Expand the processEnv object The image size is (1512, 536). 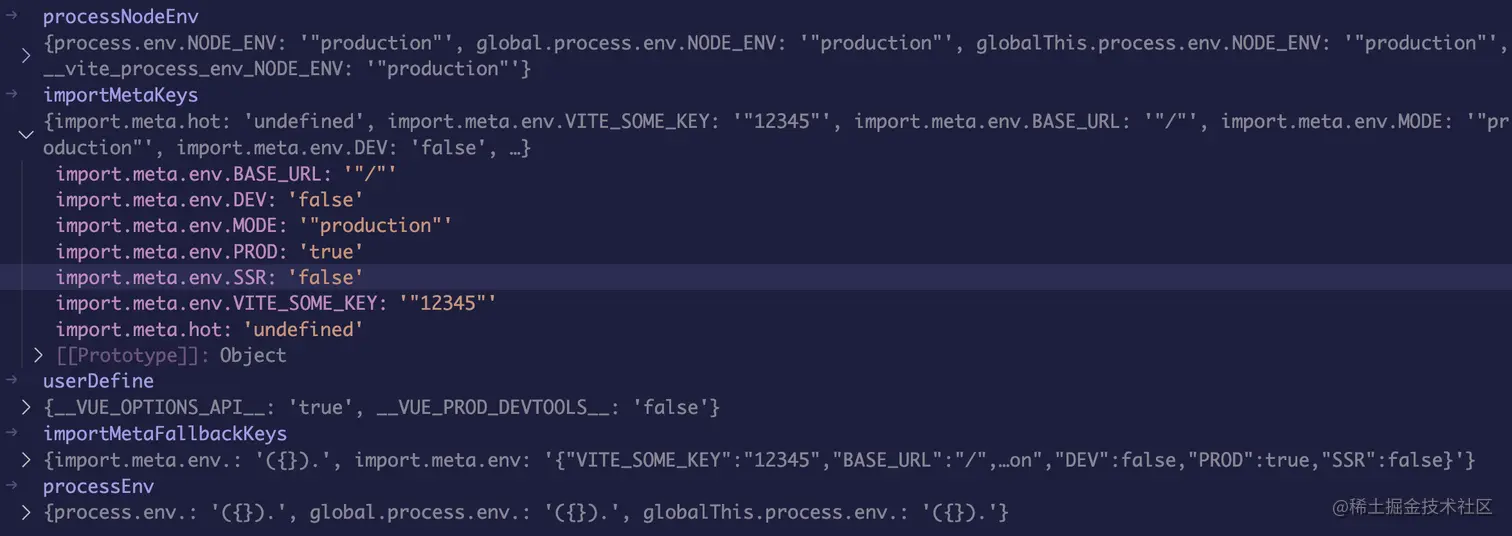coord(26,513)
